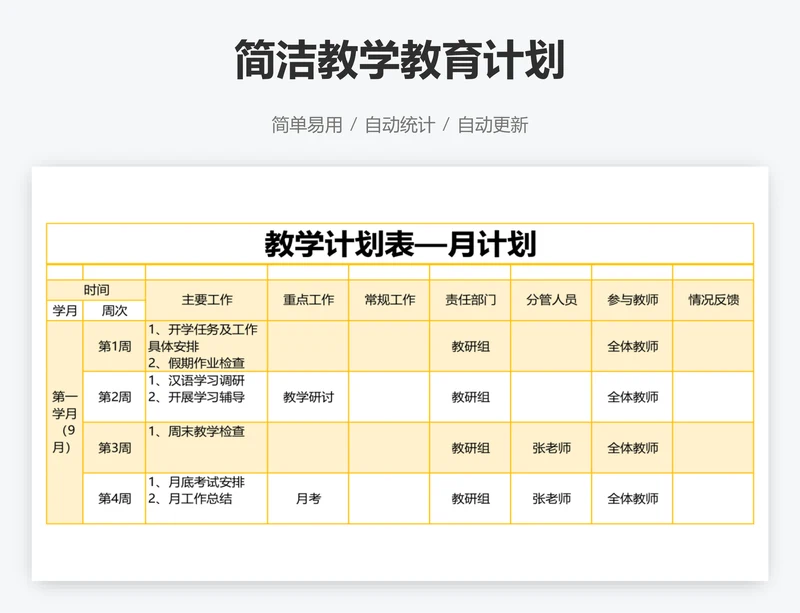This screenshot has width=800, height=613.
Task: Select the 参与教师 column header
Action: tap(633, 300)
